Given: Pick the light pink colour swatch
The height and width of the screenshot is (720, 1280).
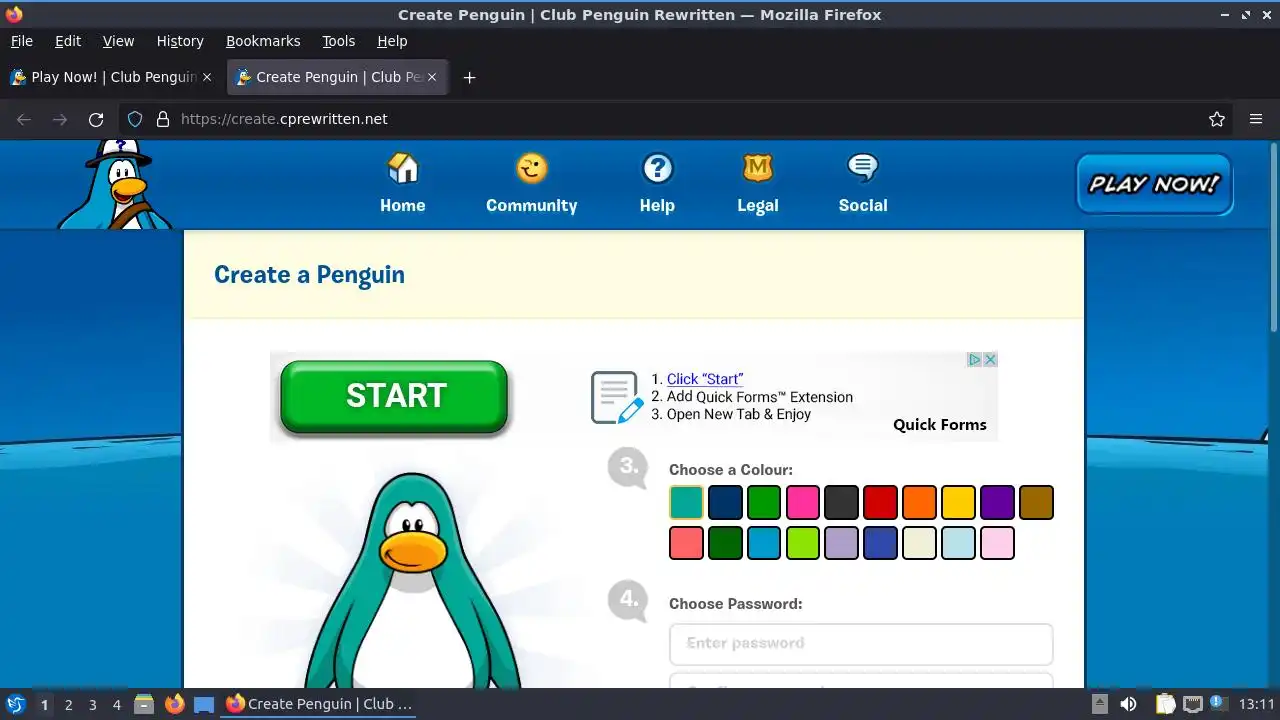Looking at the screenshot, I should coord(997,543).
